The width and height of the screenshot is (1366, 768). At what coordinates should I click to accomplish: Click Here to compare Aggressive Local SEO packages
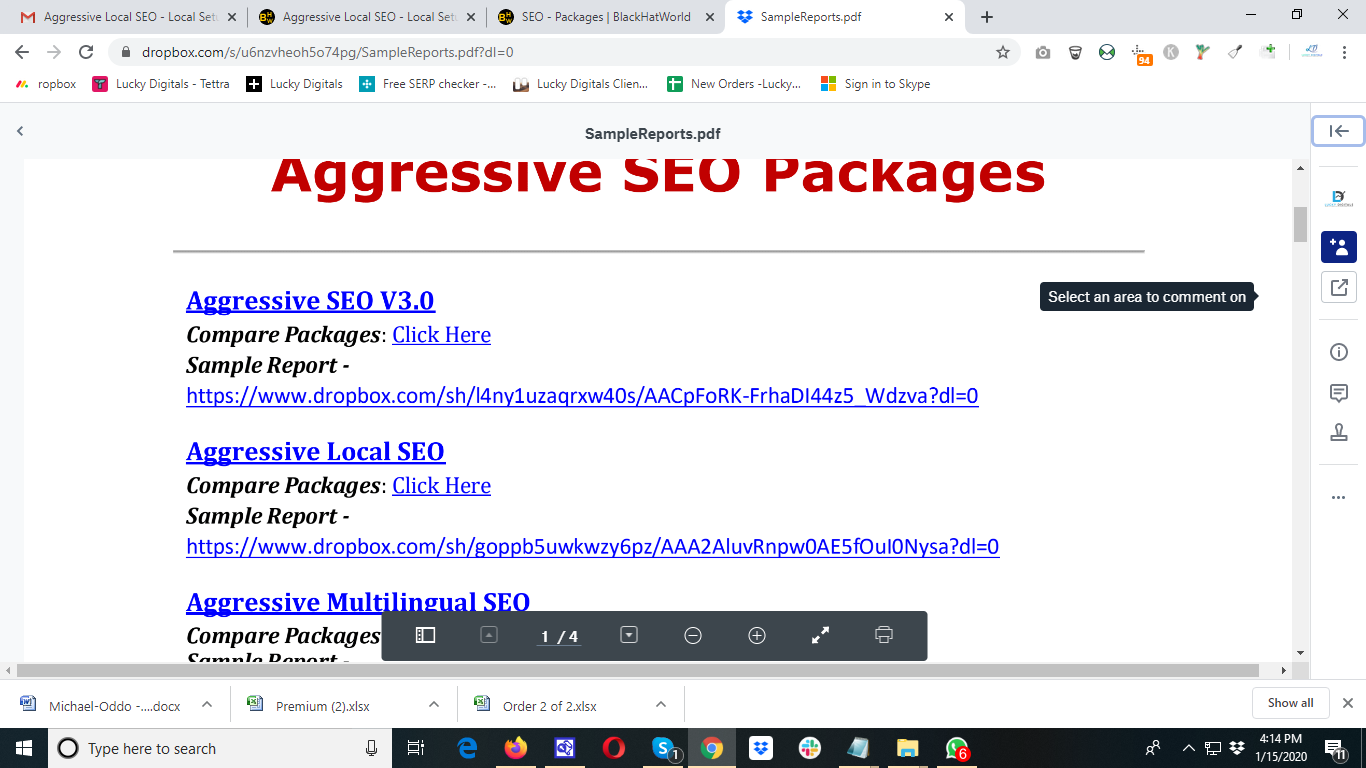(x=441, y=486)
